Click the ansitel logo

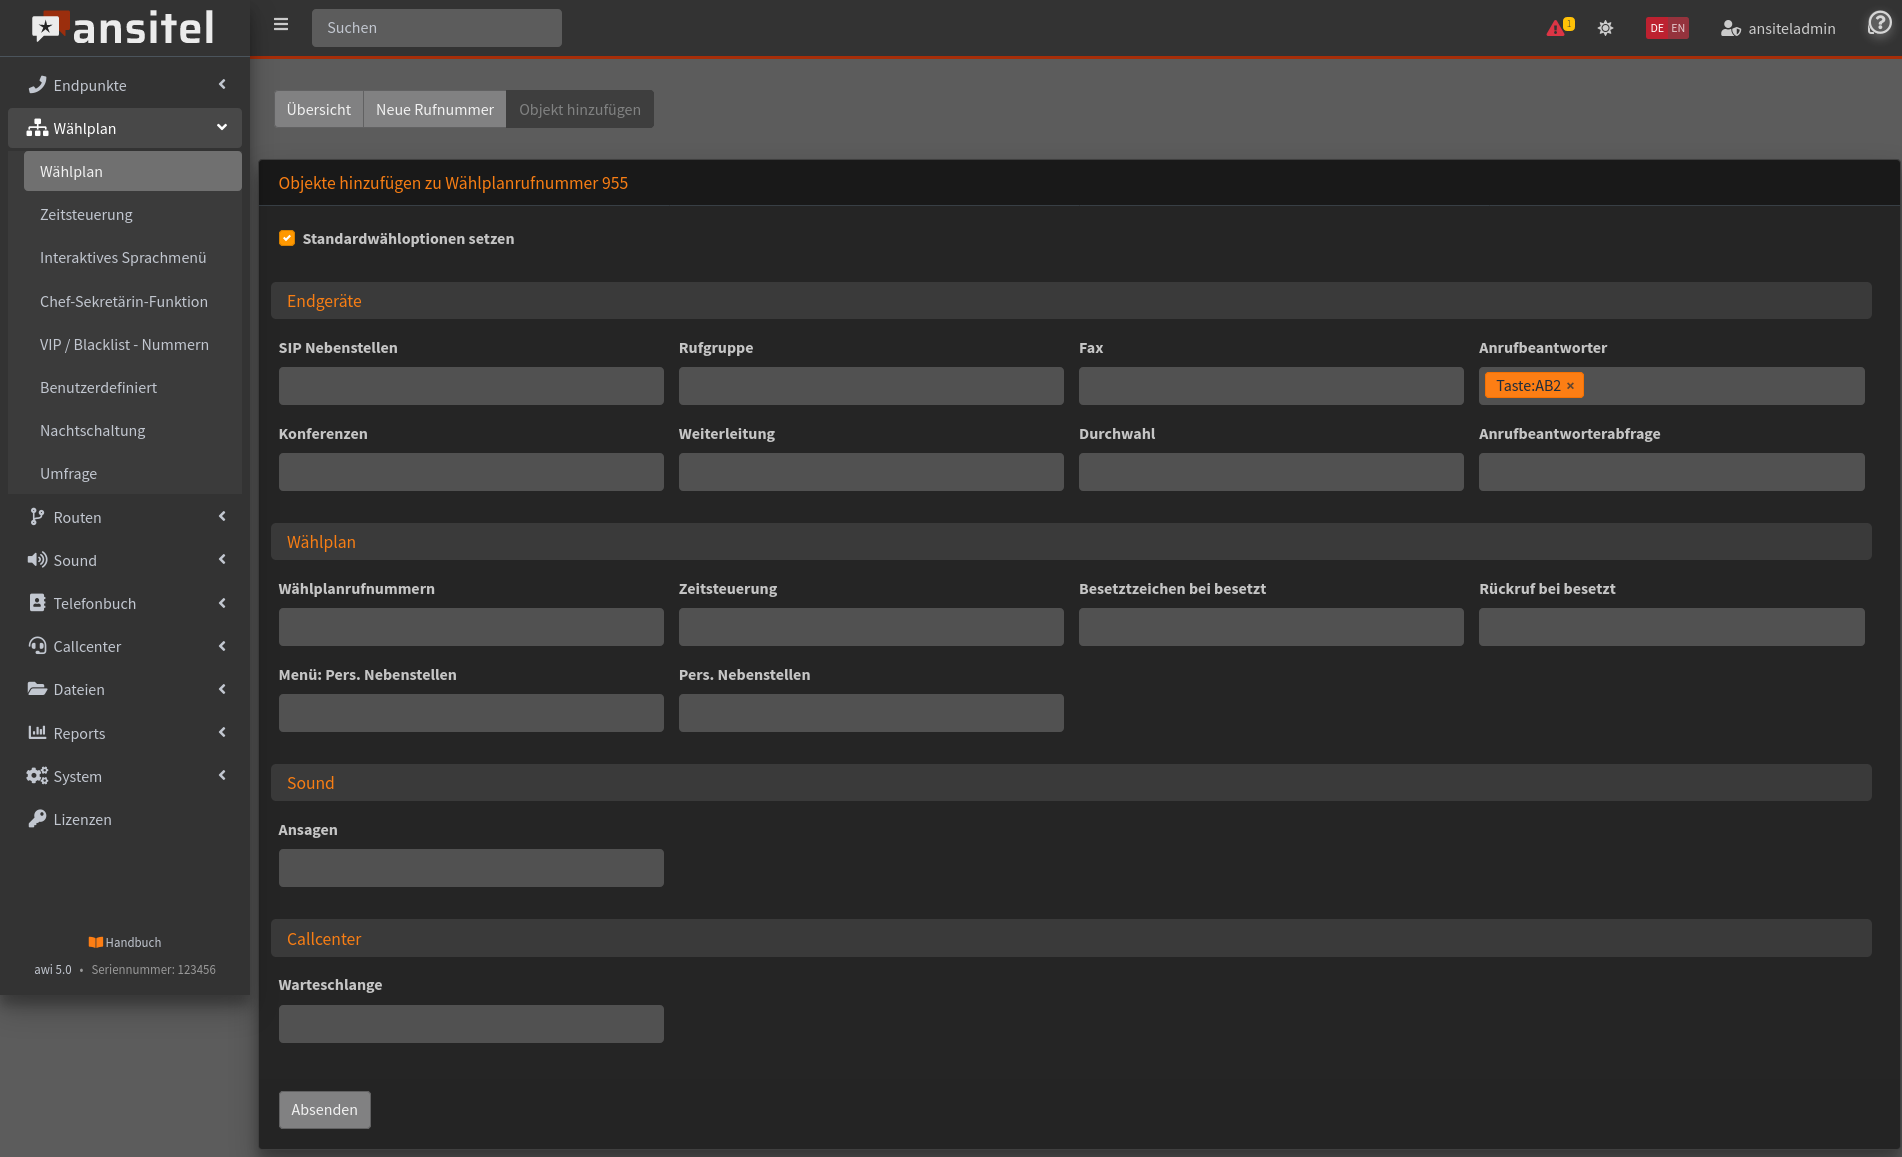tap(124, 28)
